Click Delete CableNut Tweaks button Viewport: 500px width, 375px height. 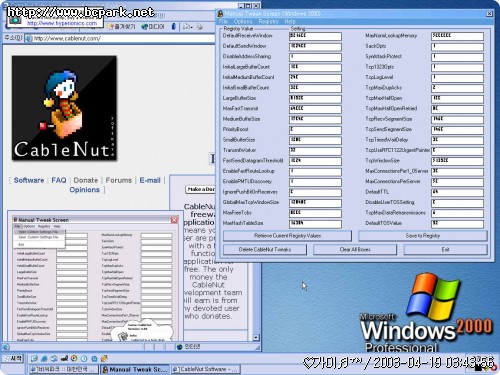click(x=265, y=249)
